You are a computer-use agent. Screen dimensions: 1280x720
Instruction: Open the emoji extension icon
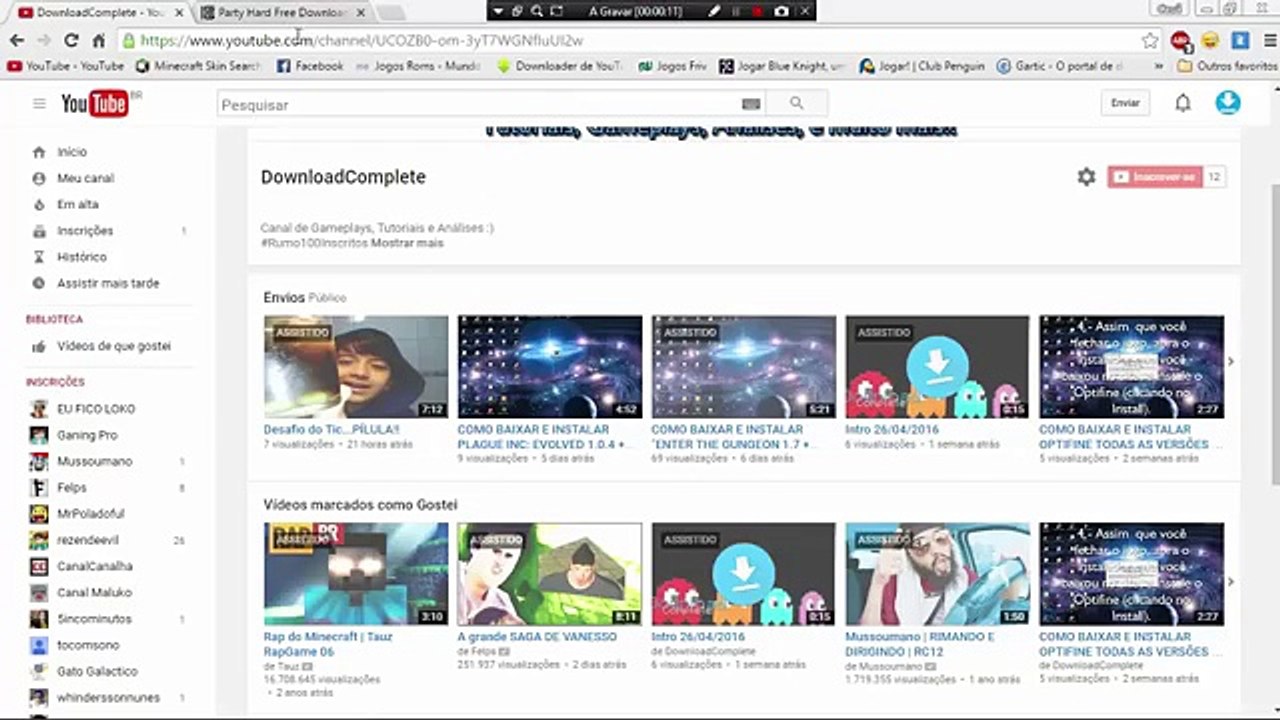click(1210, 41)
